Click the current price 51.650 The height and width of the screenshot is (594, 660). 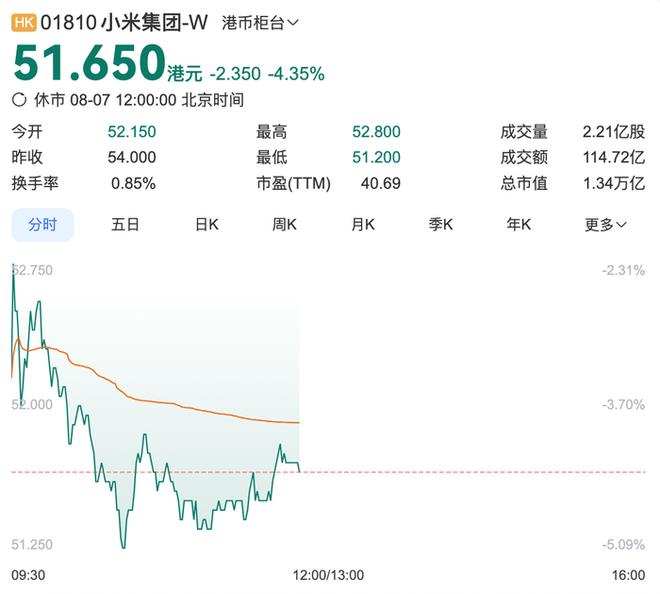(x=87, y=64)
